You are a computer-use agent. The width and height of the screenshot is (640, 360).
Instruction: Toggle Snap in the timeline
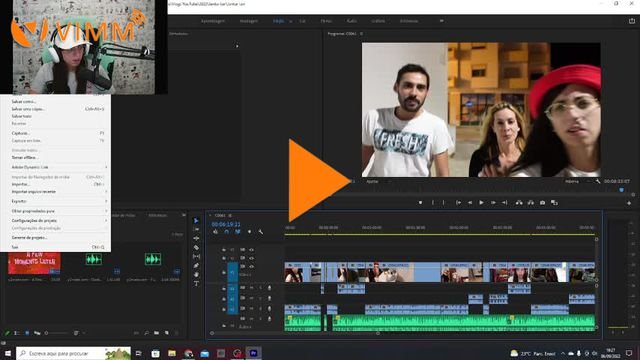[x=227, y=232]
